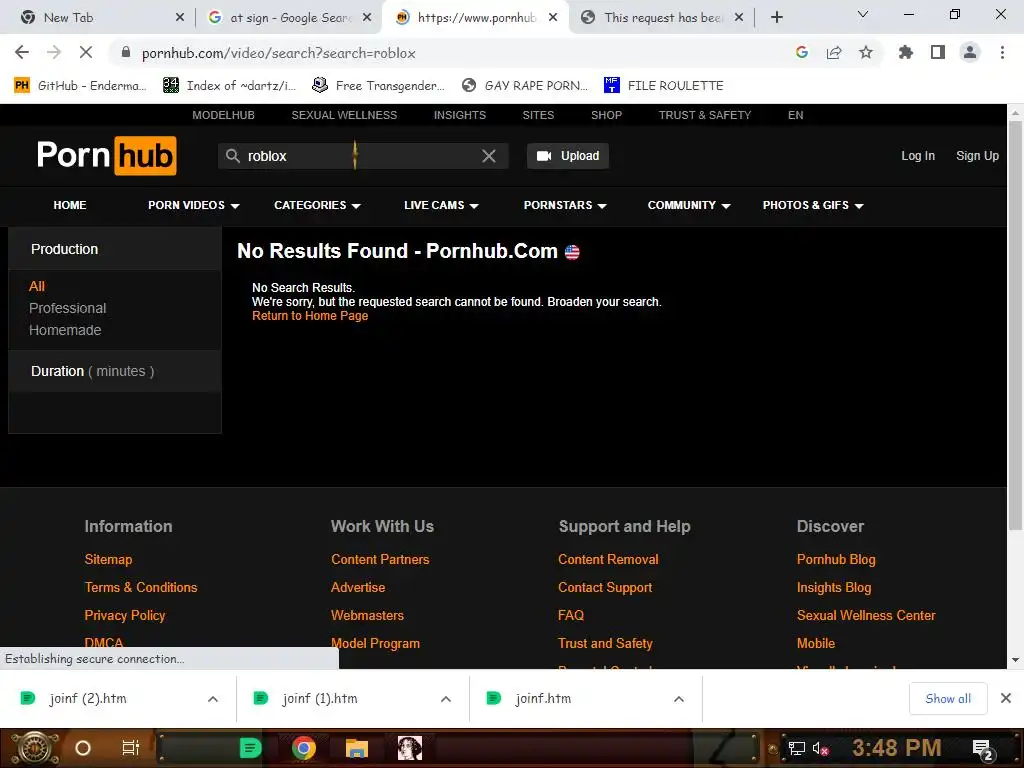Open the network tray icon
The height and width of the screenshot is (768, 1024).
coord(796,748)
